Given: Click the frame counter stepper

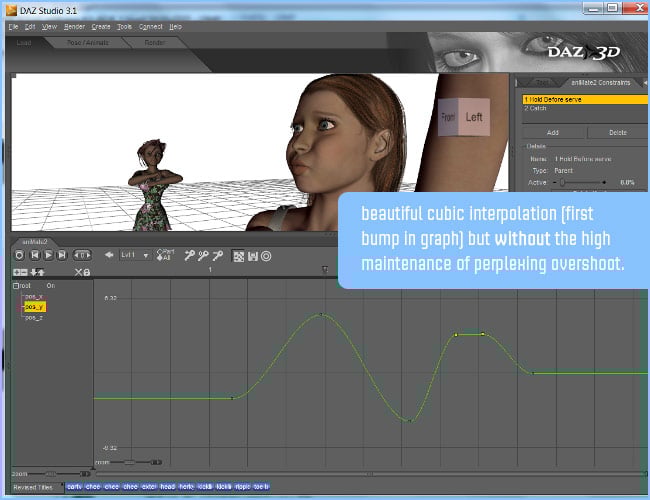Looking at the screenshot, I should pos(82,255).
